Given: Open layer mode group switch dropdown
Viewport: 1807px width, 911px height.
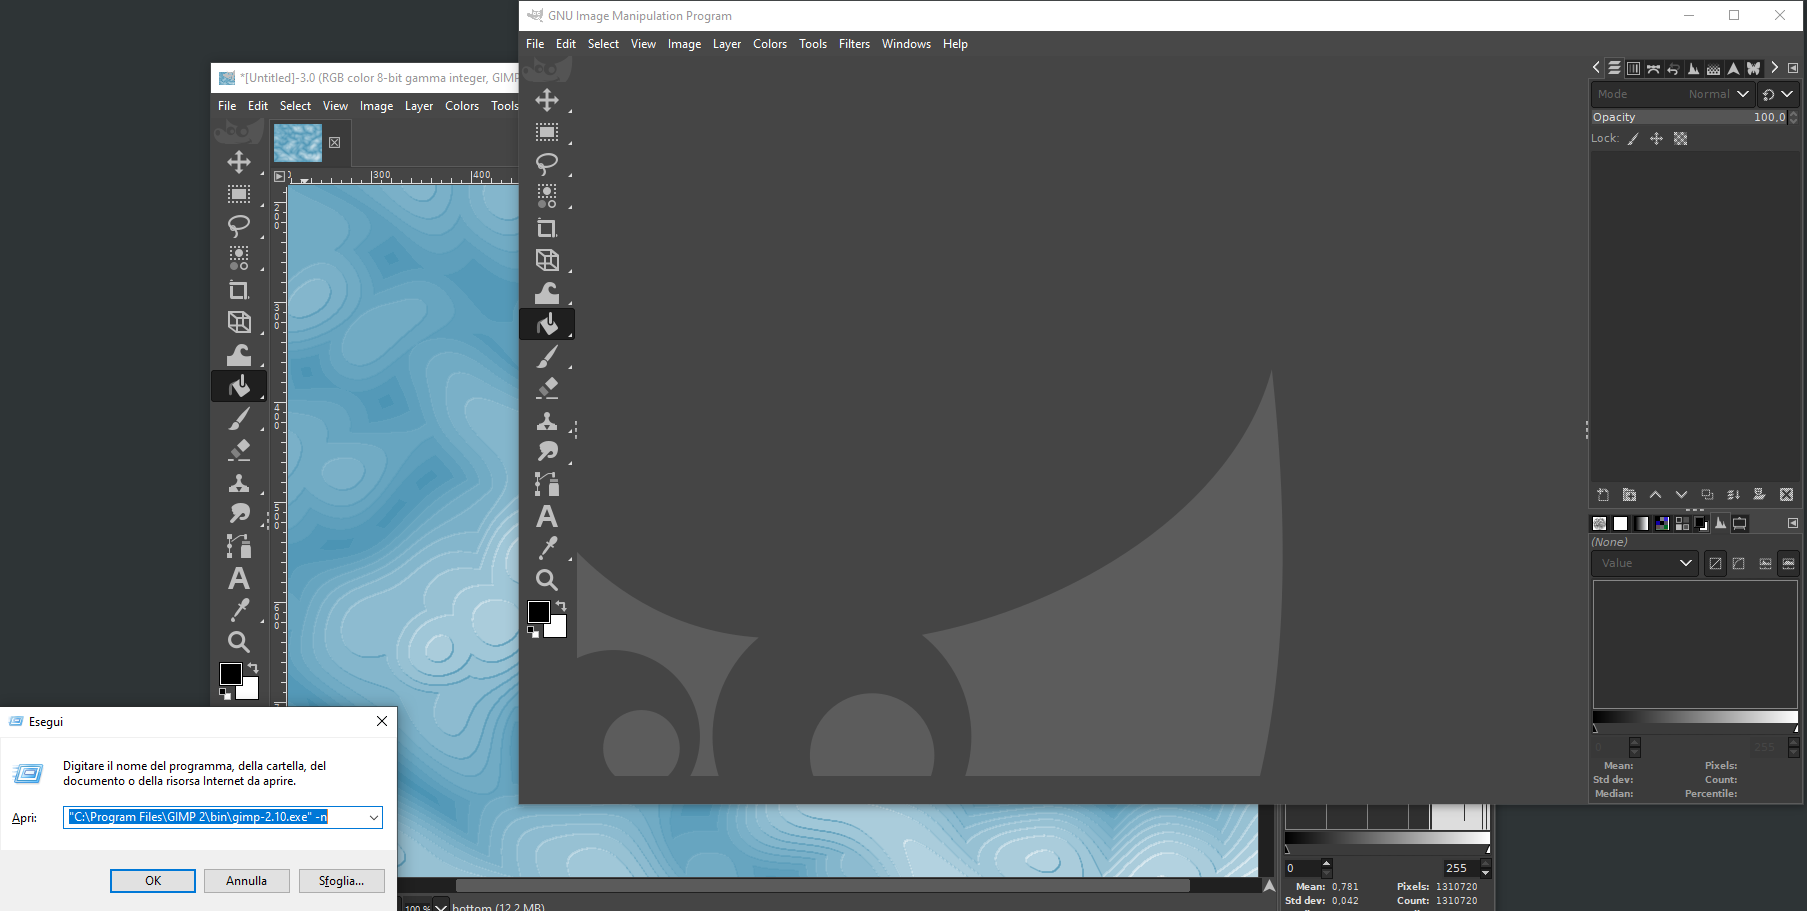Looking at the screenshot, I should click(x=1778, y=94).
